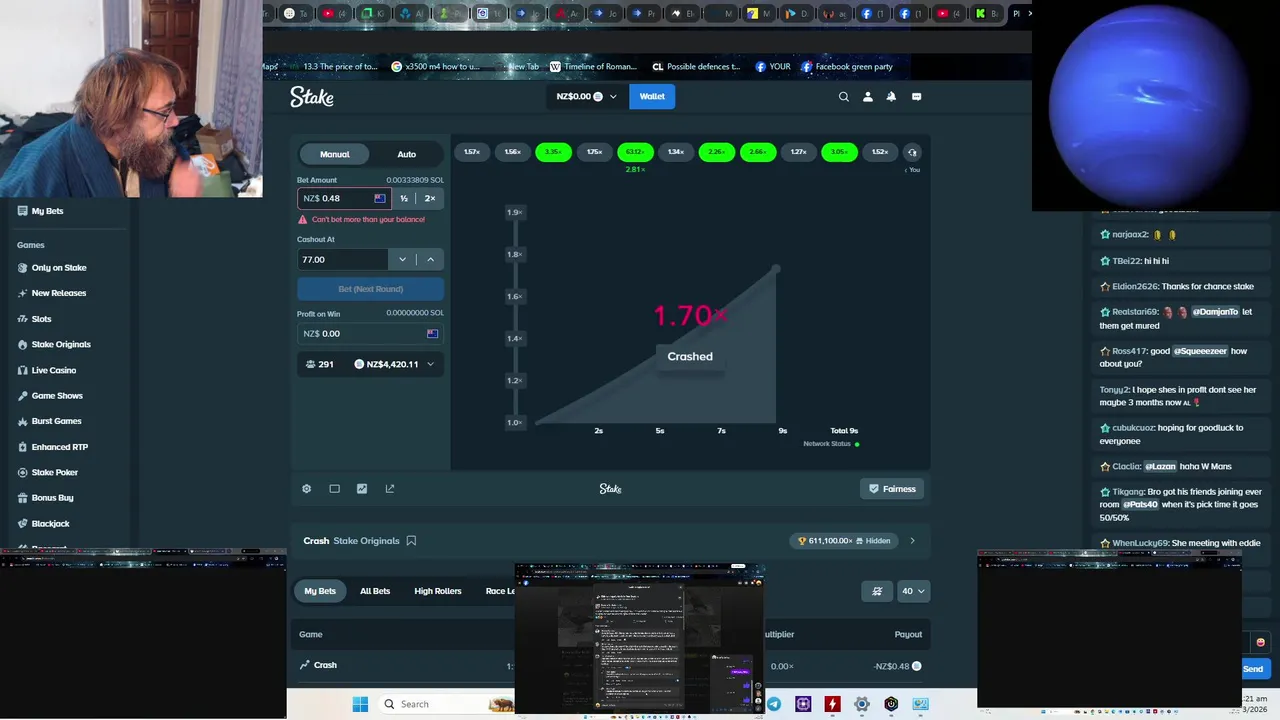1280x720 pixels.
Task: Click Bet (Next Round) button
Action: (x=371, y=289)
